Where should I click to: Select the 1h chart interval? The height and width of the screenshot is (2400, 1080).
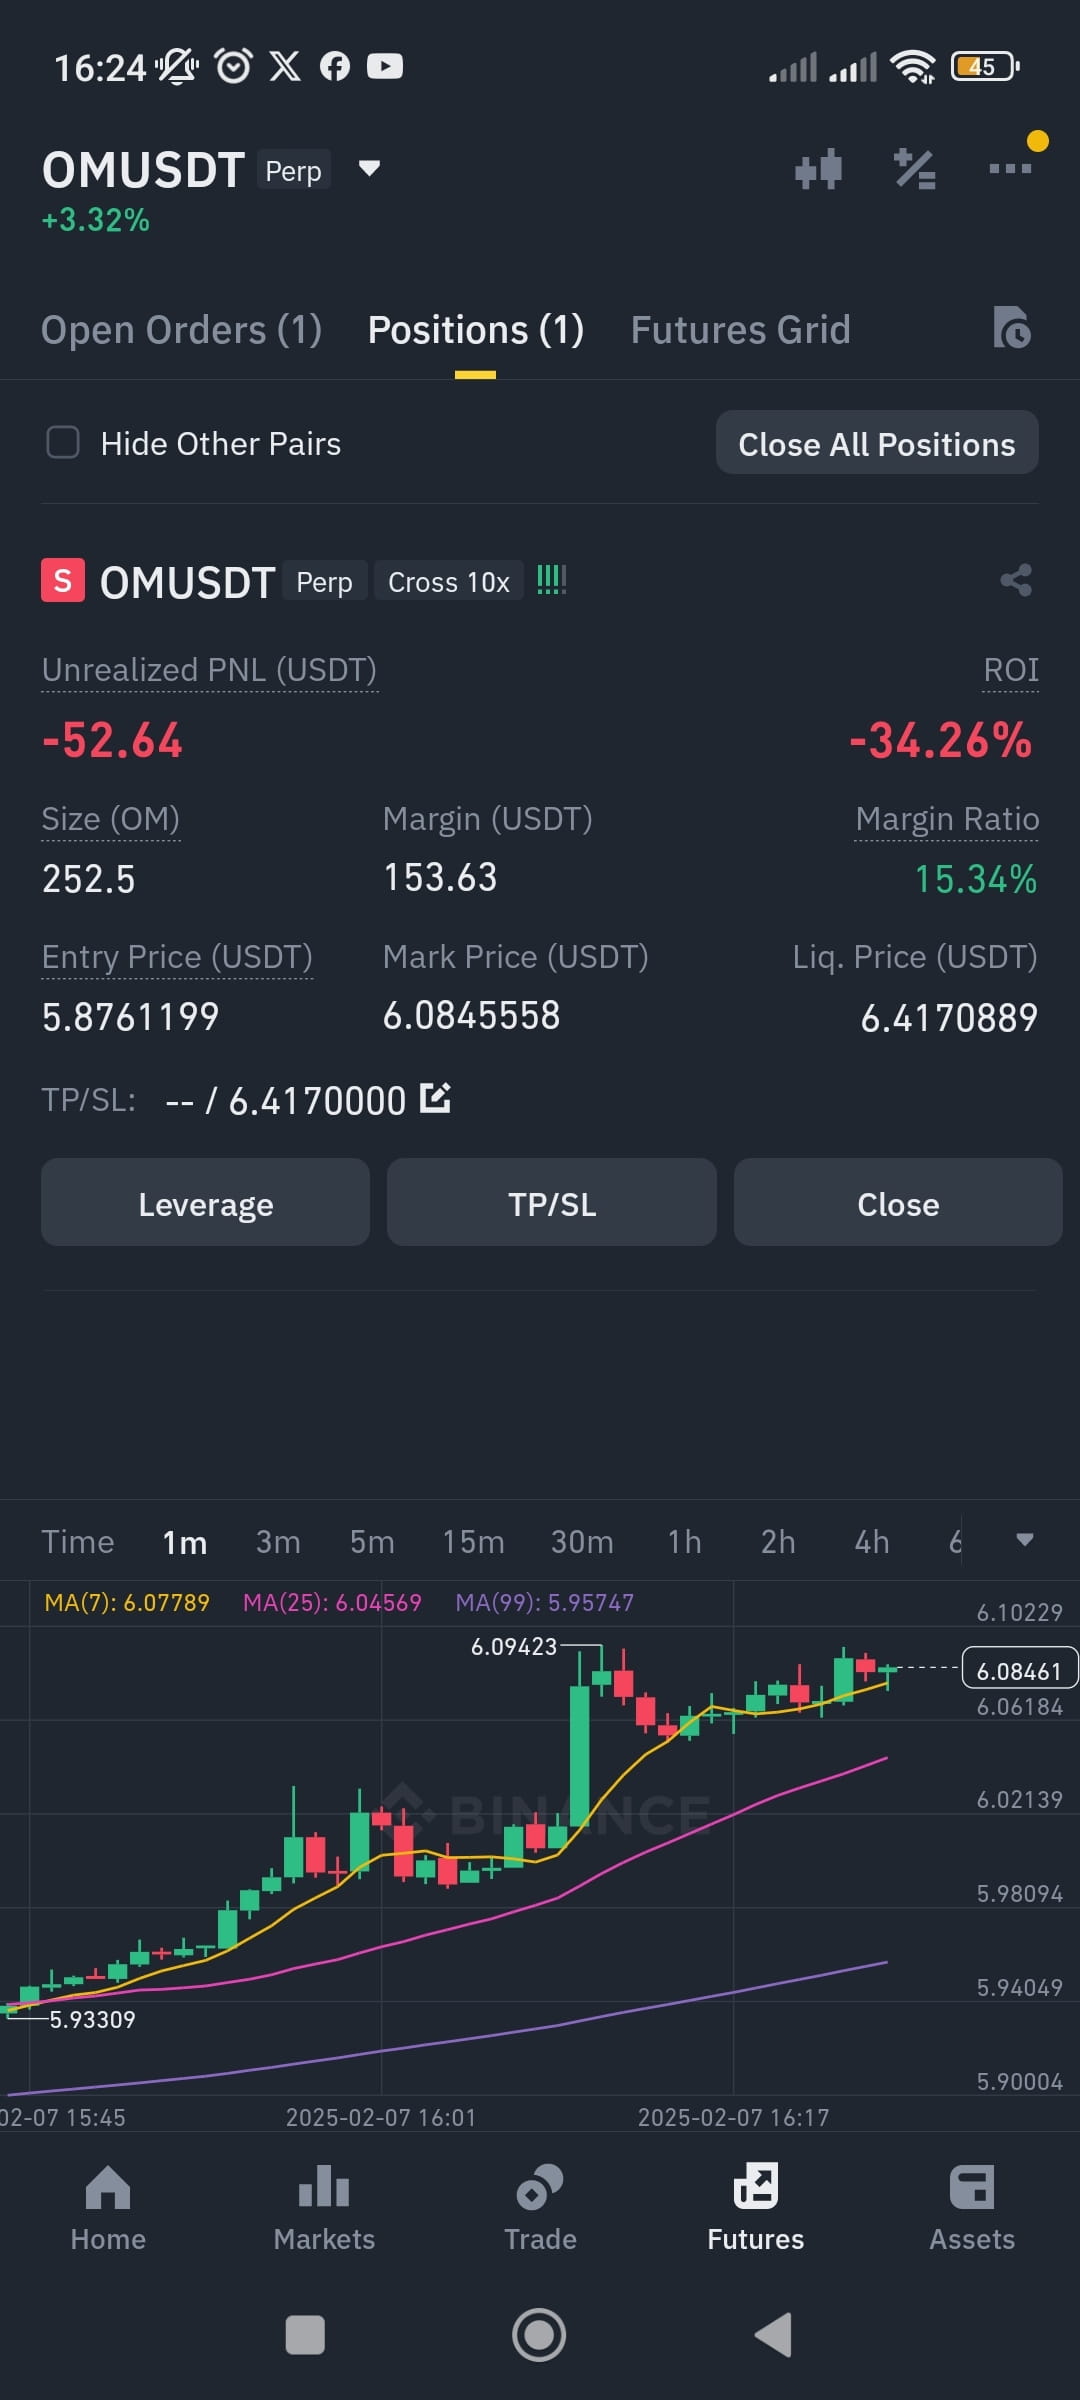[x=684, y=1542]
